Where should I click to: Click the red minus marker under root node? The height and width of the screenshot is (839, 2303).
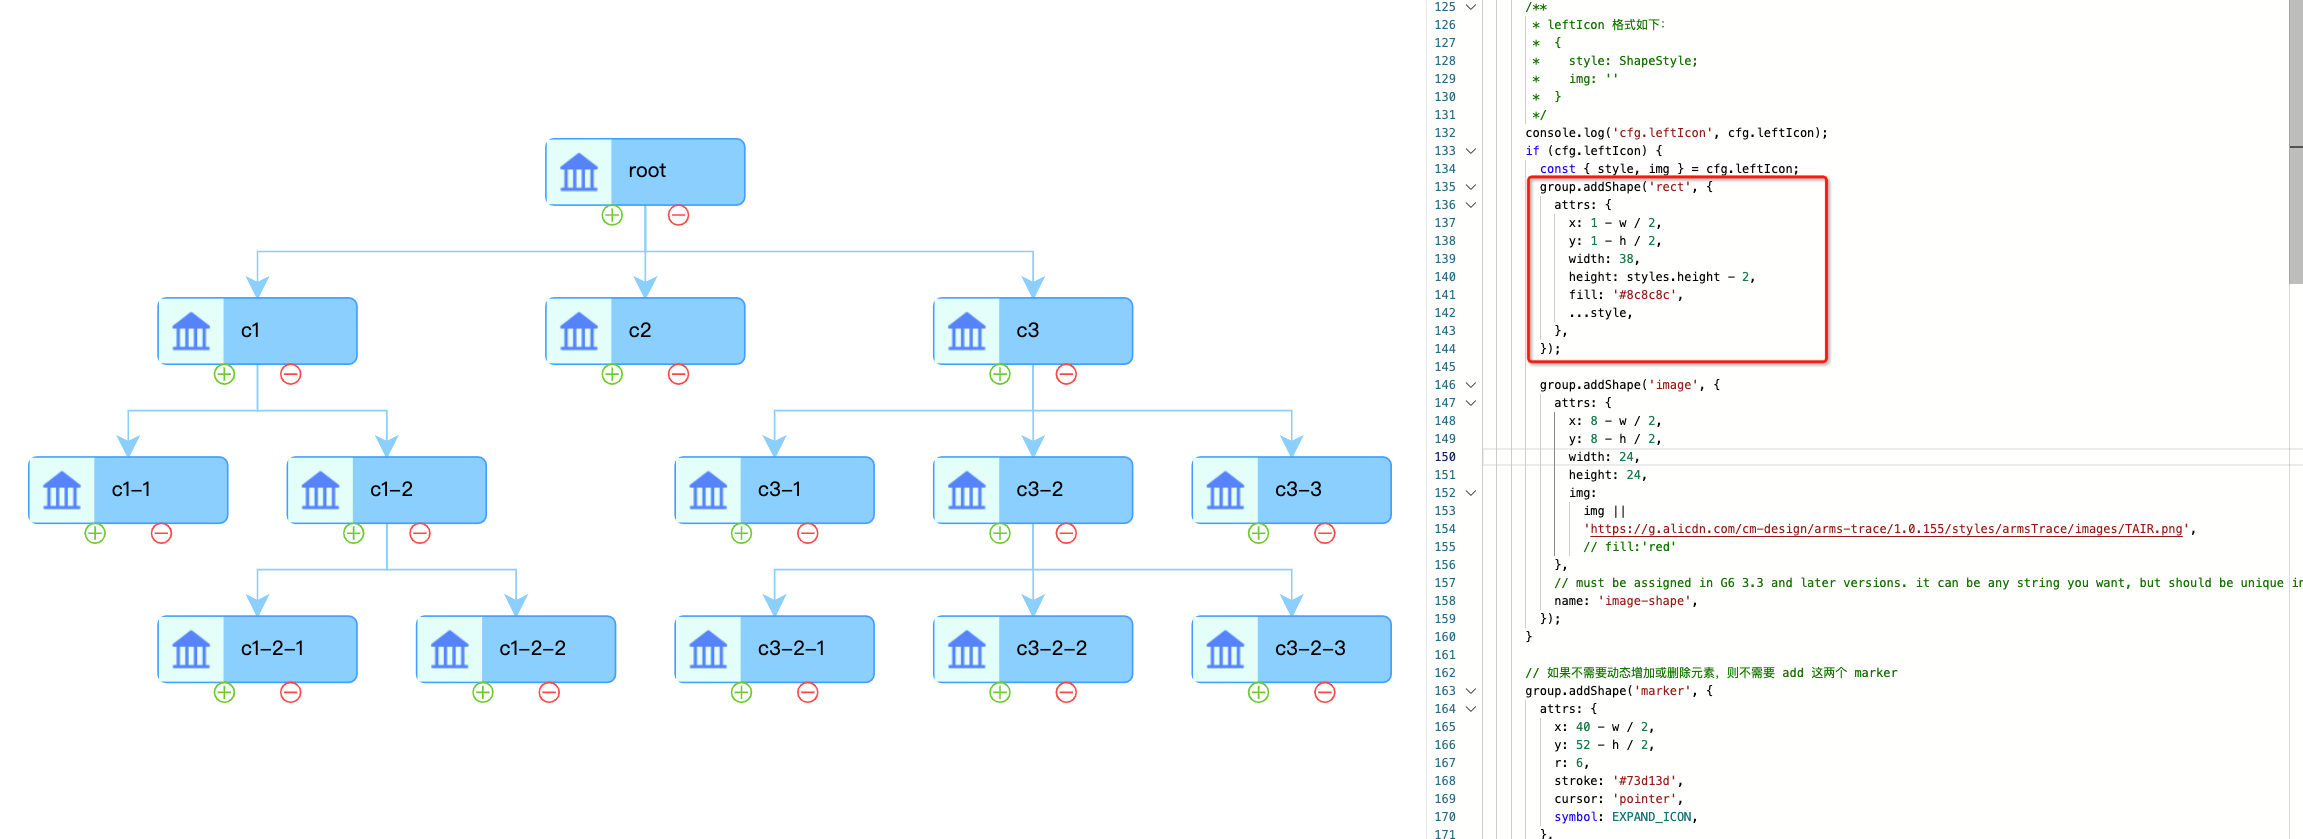678,215
